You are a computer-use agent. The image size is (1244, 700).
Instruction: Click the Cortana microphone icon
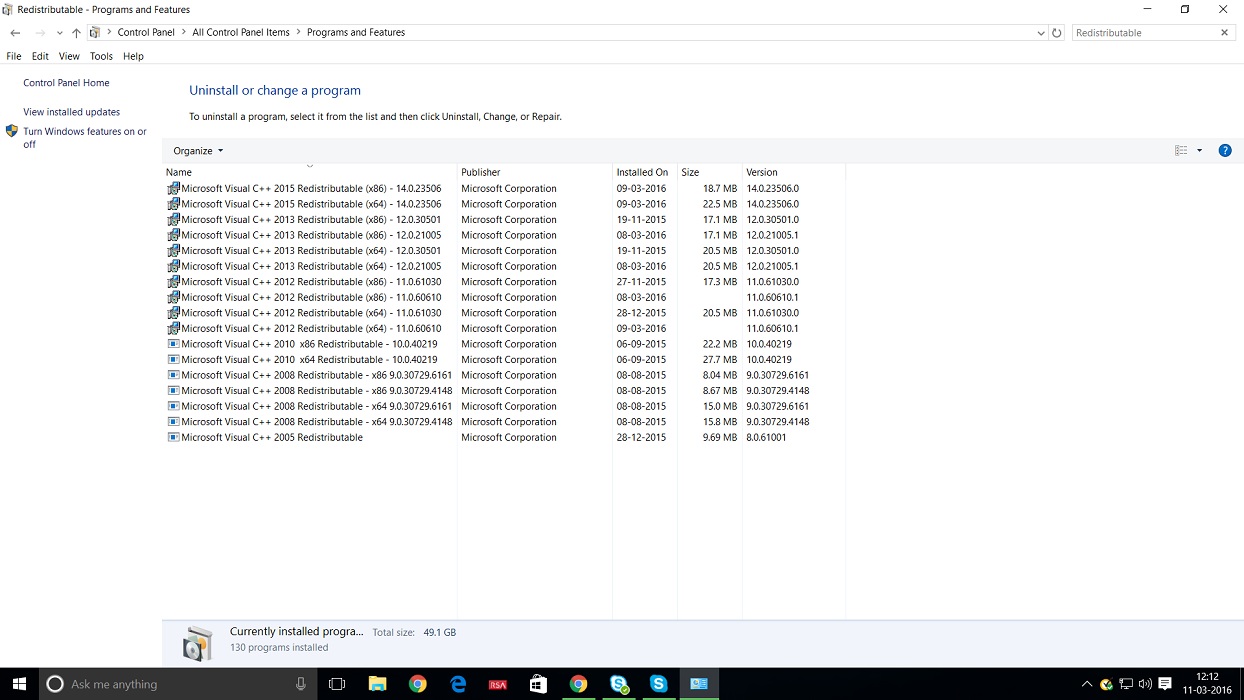(300, 684)
